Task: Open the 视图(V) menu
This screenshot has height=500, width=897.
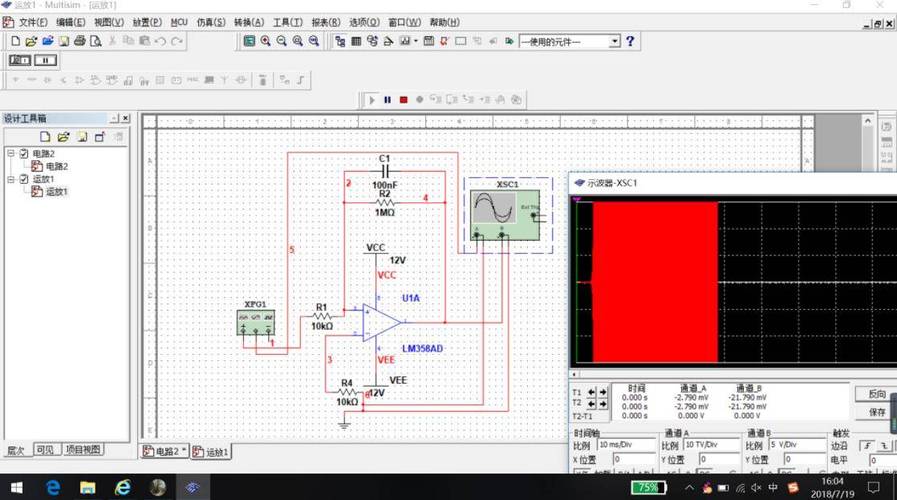Action: (x=109, y=22)
